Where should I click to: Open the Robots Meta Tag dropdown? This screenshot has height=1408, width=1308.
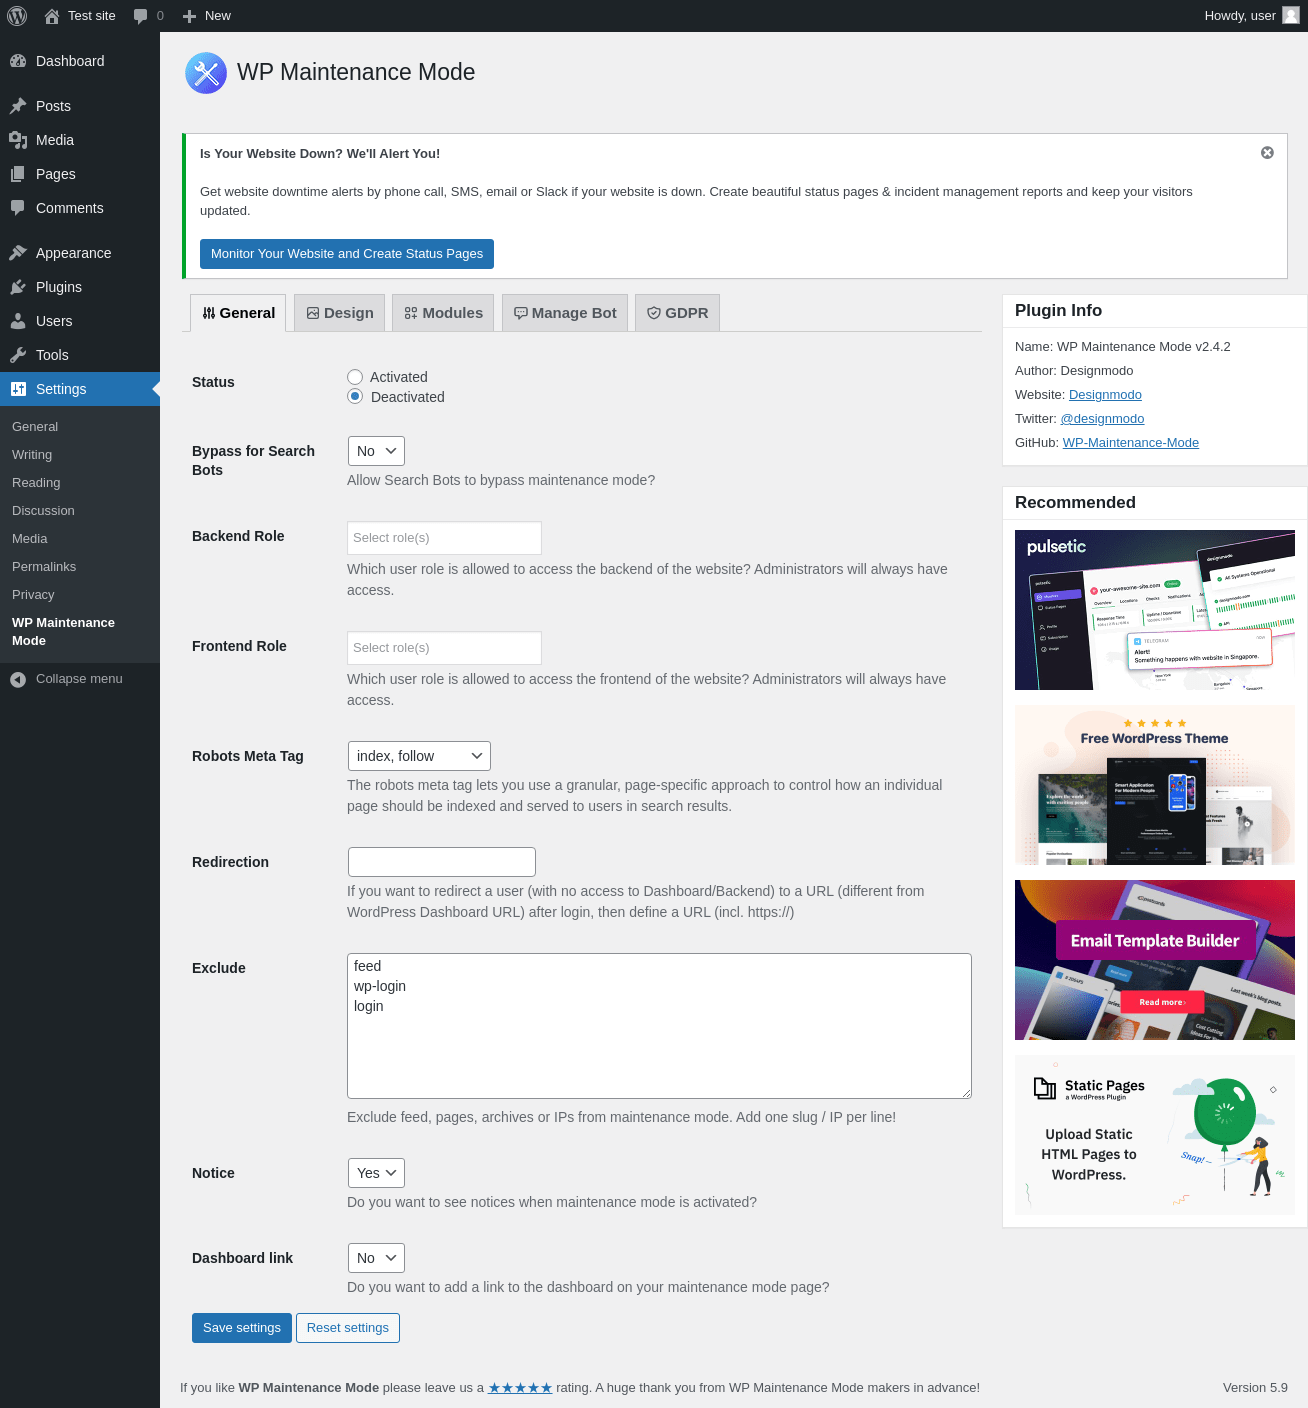pyautogui.click(x=419, y=756)
